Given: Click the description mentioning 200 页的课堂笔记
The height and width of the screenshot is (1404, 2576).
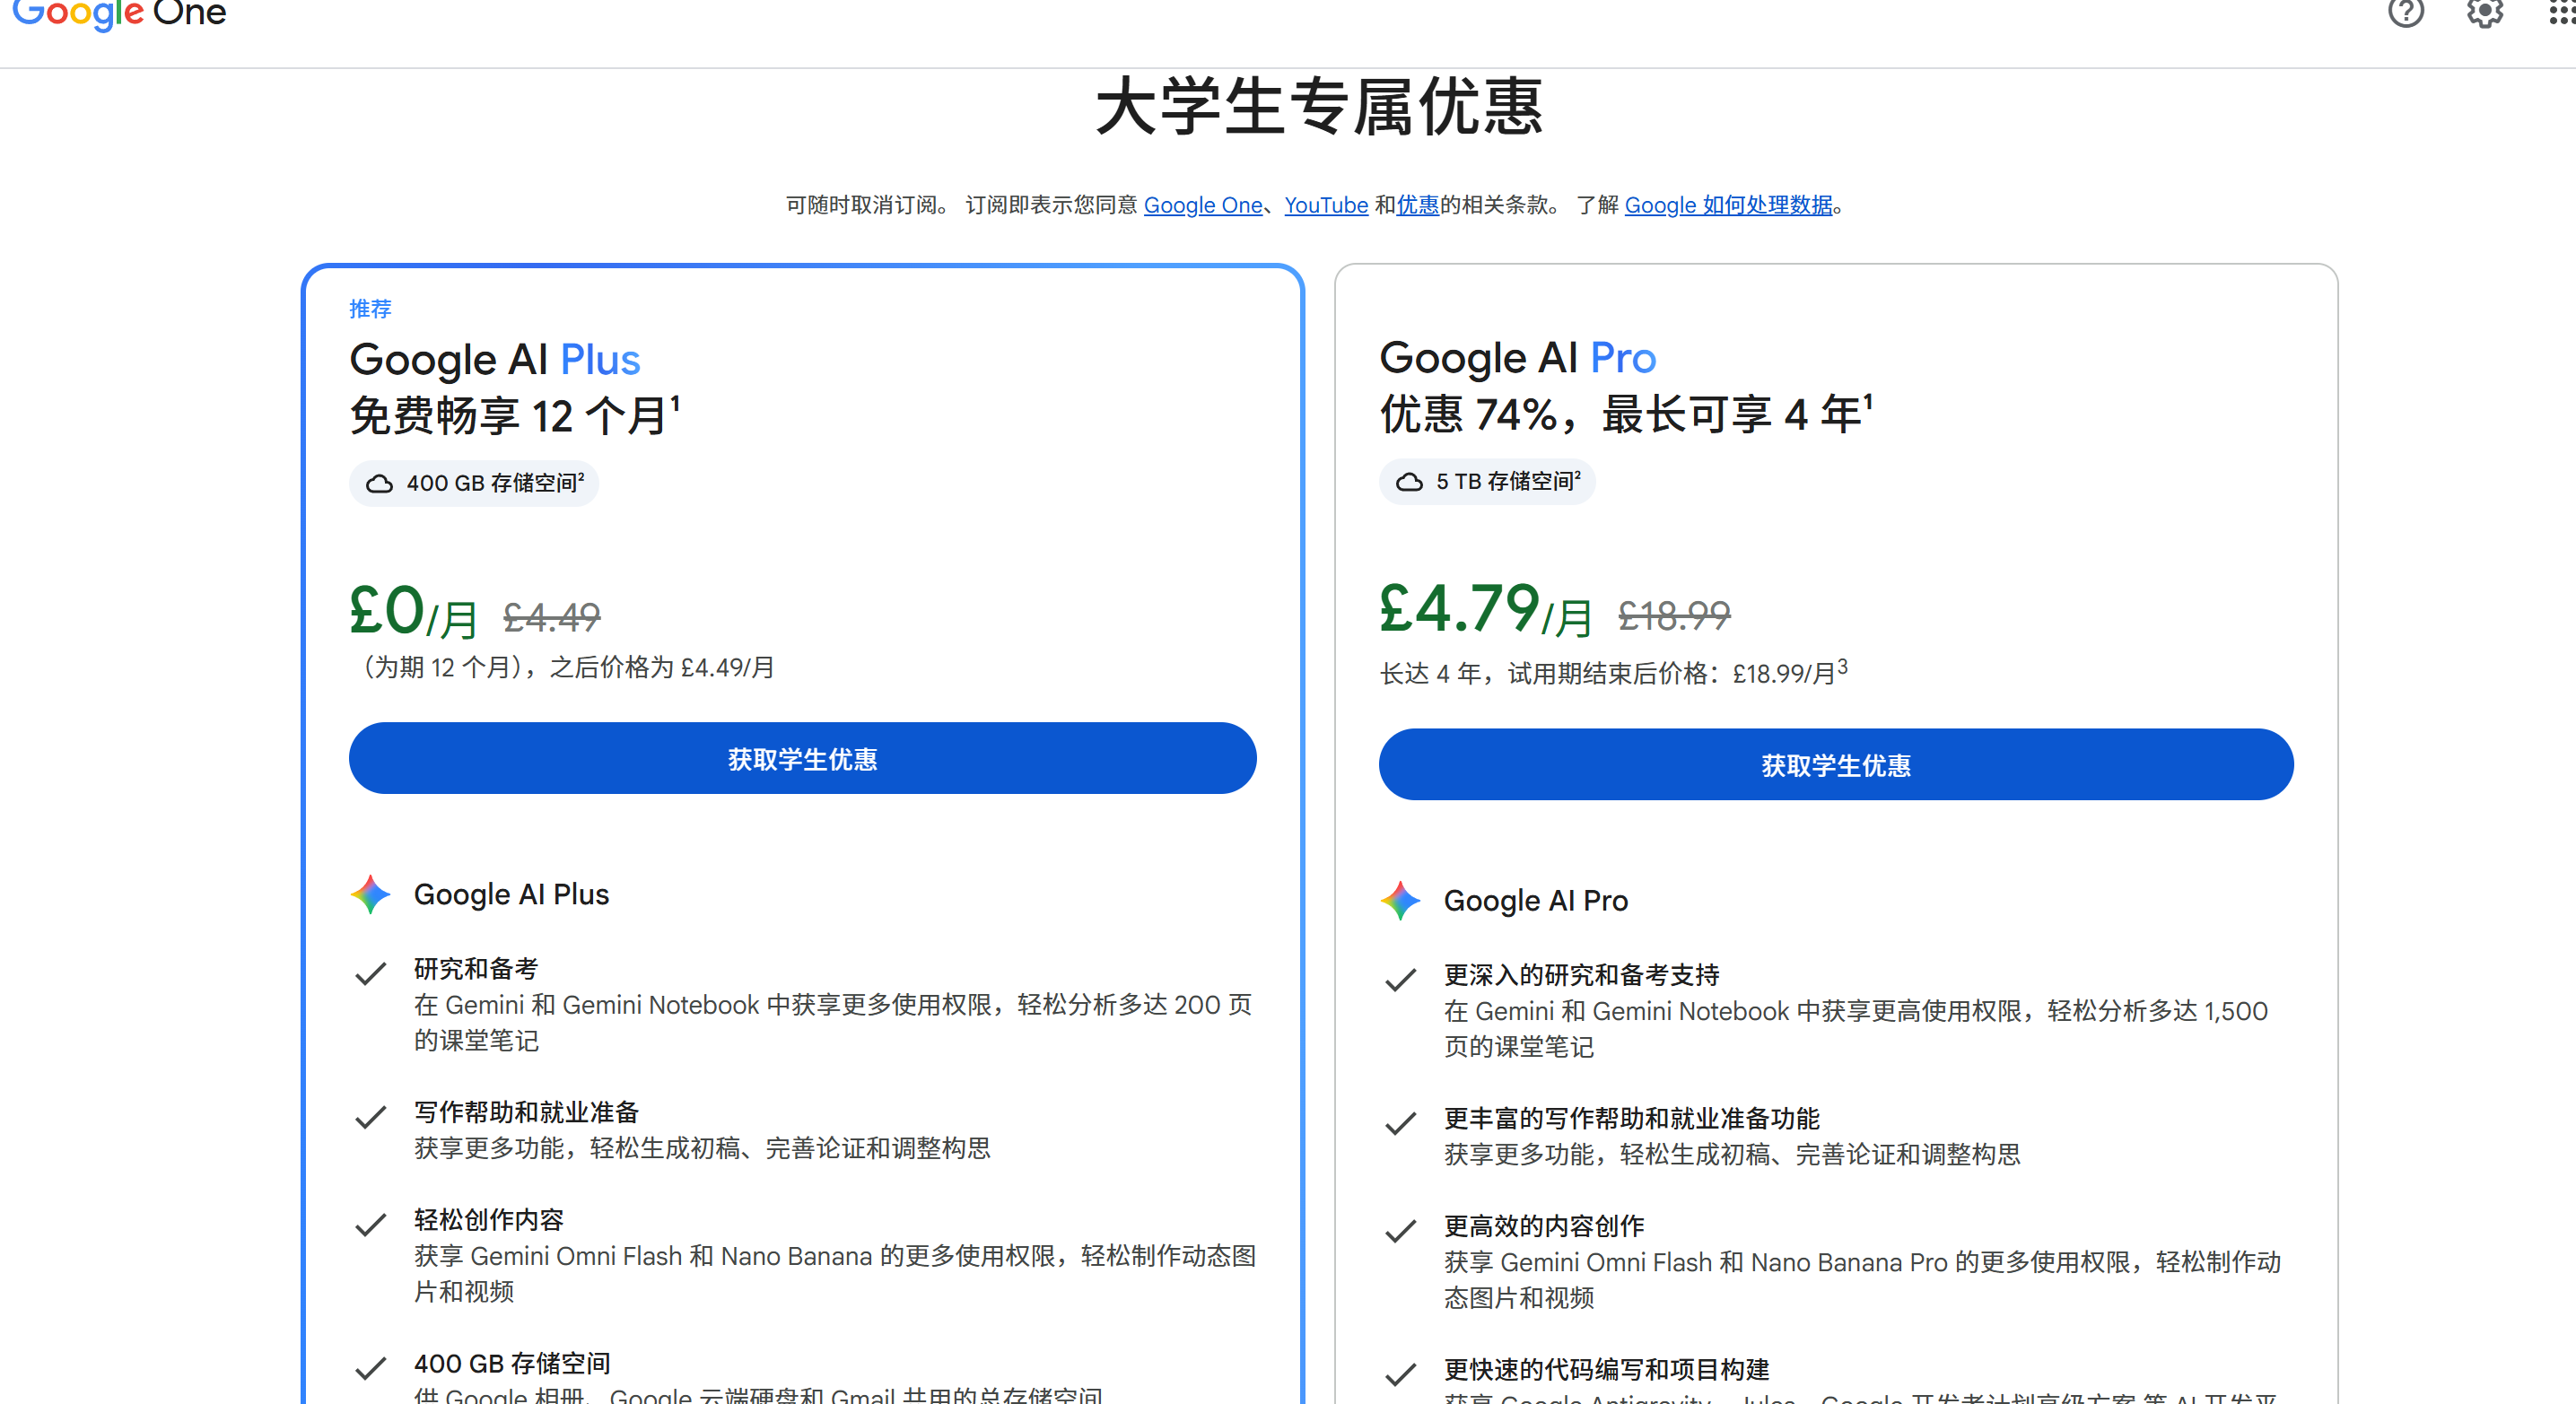Looking at the screenshot, I should click(833, 1022).
